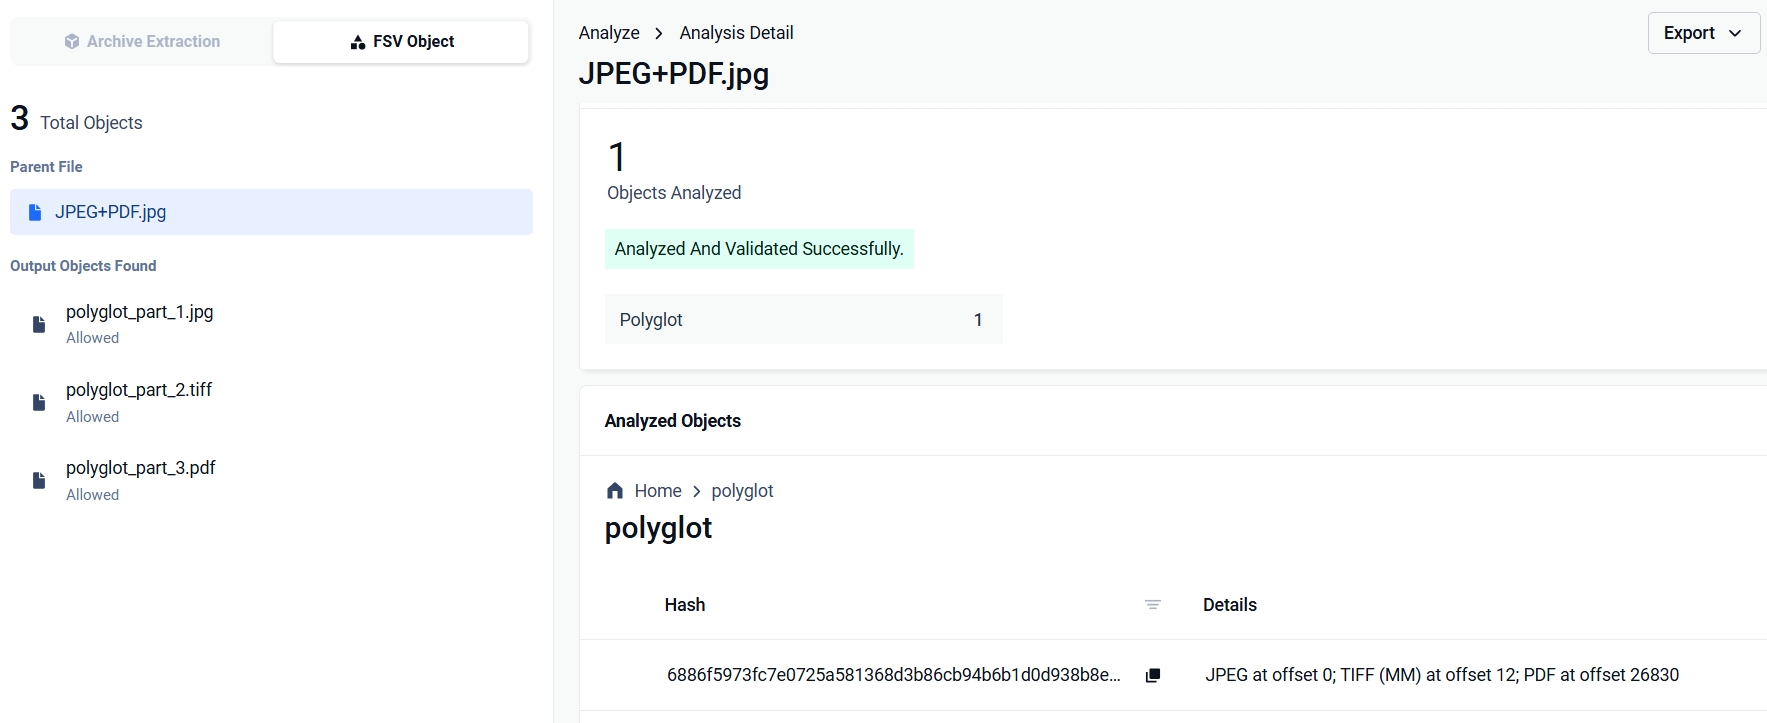Select the FSV Object tab
1767x723 pixels.
(x=401, y=41)
